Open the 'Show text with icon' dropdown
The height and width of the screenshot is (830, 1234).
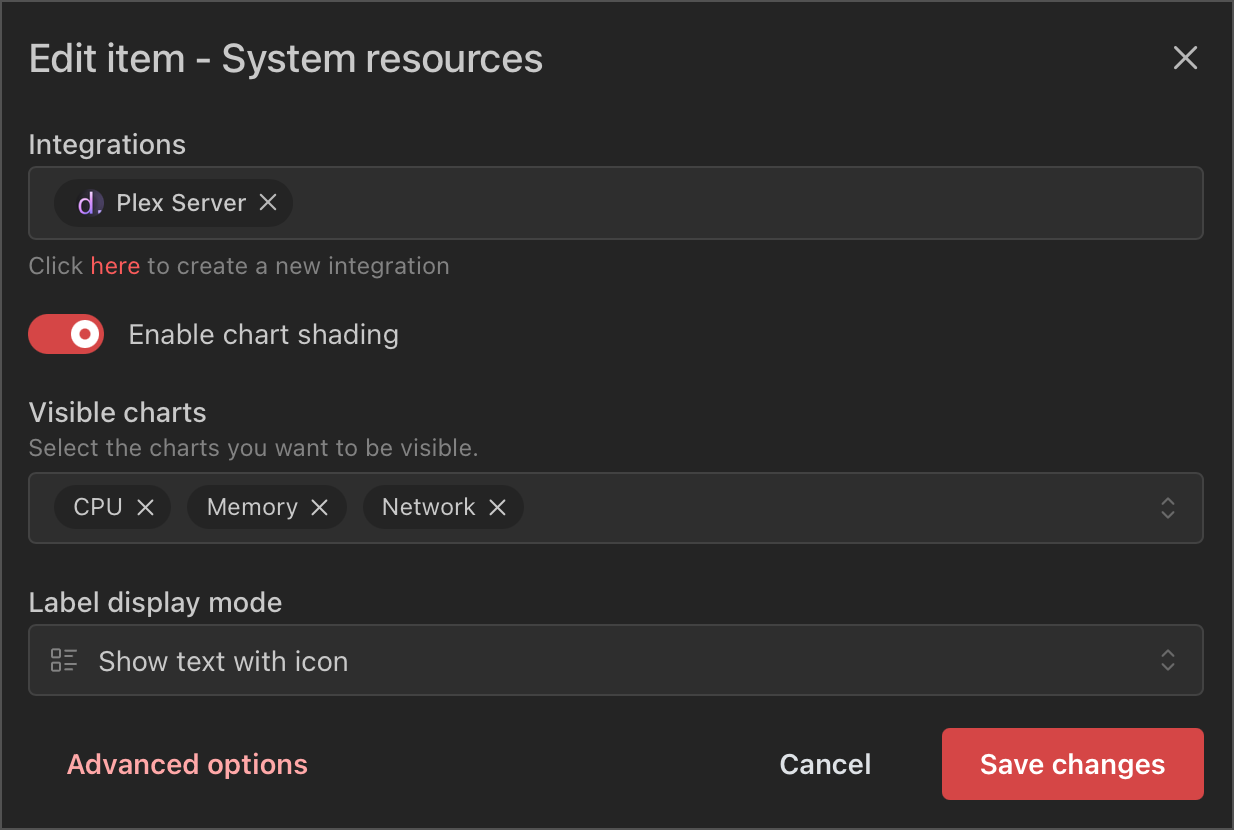click(x=600, y=661)
